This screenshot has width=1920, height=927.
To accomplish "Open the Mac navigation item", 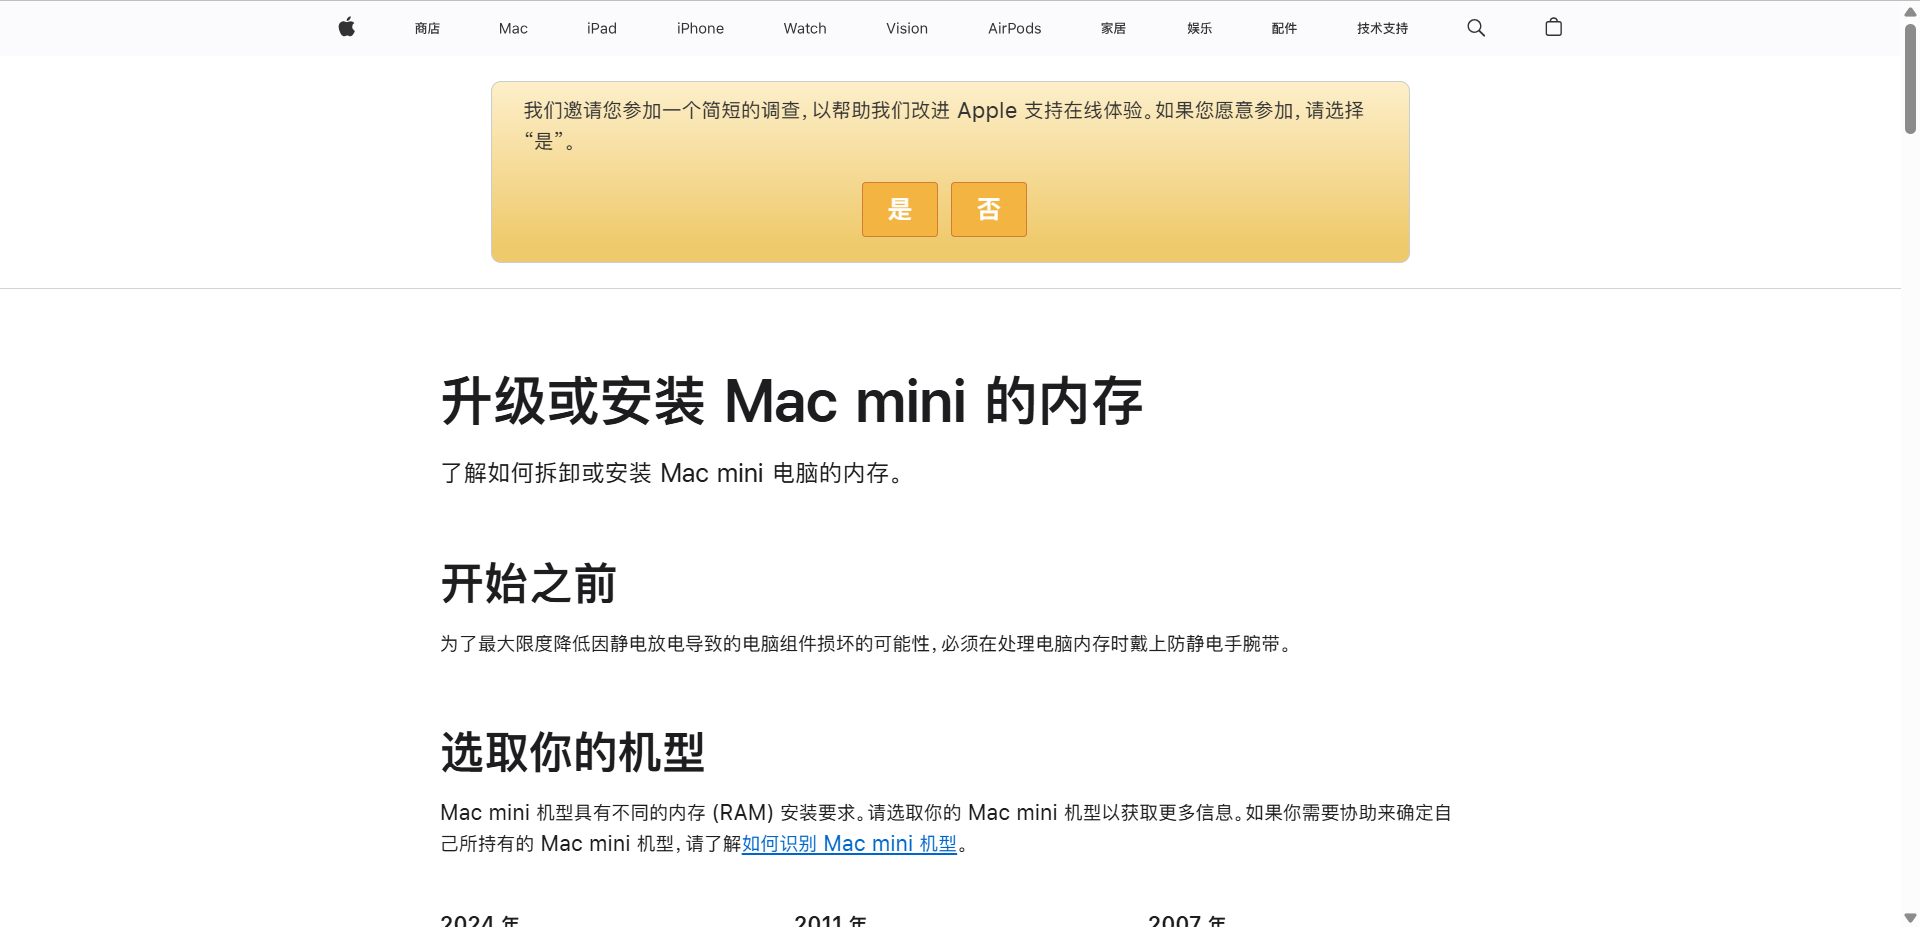I will click(513, 28).
